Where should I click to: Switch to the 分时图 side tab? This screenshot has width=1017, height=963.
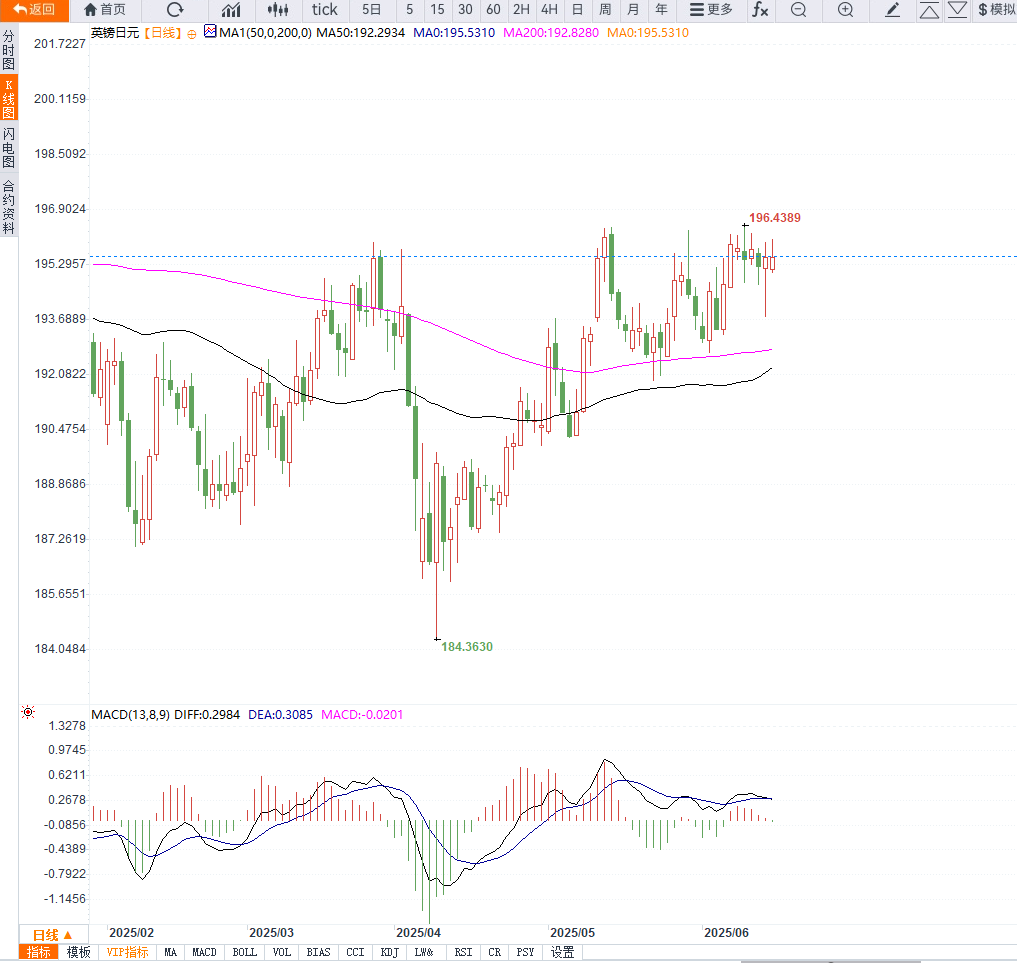(9, 49)
